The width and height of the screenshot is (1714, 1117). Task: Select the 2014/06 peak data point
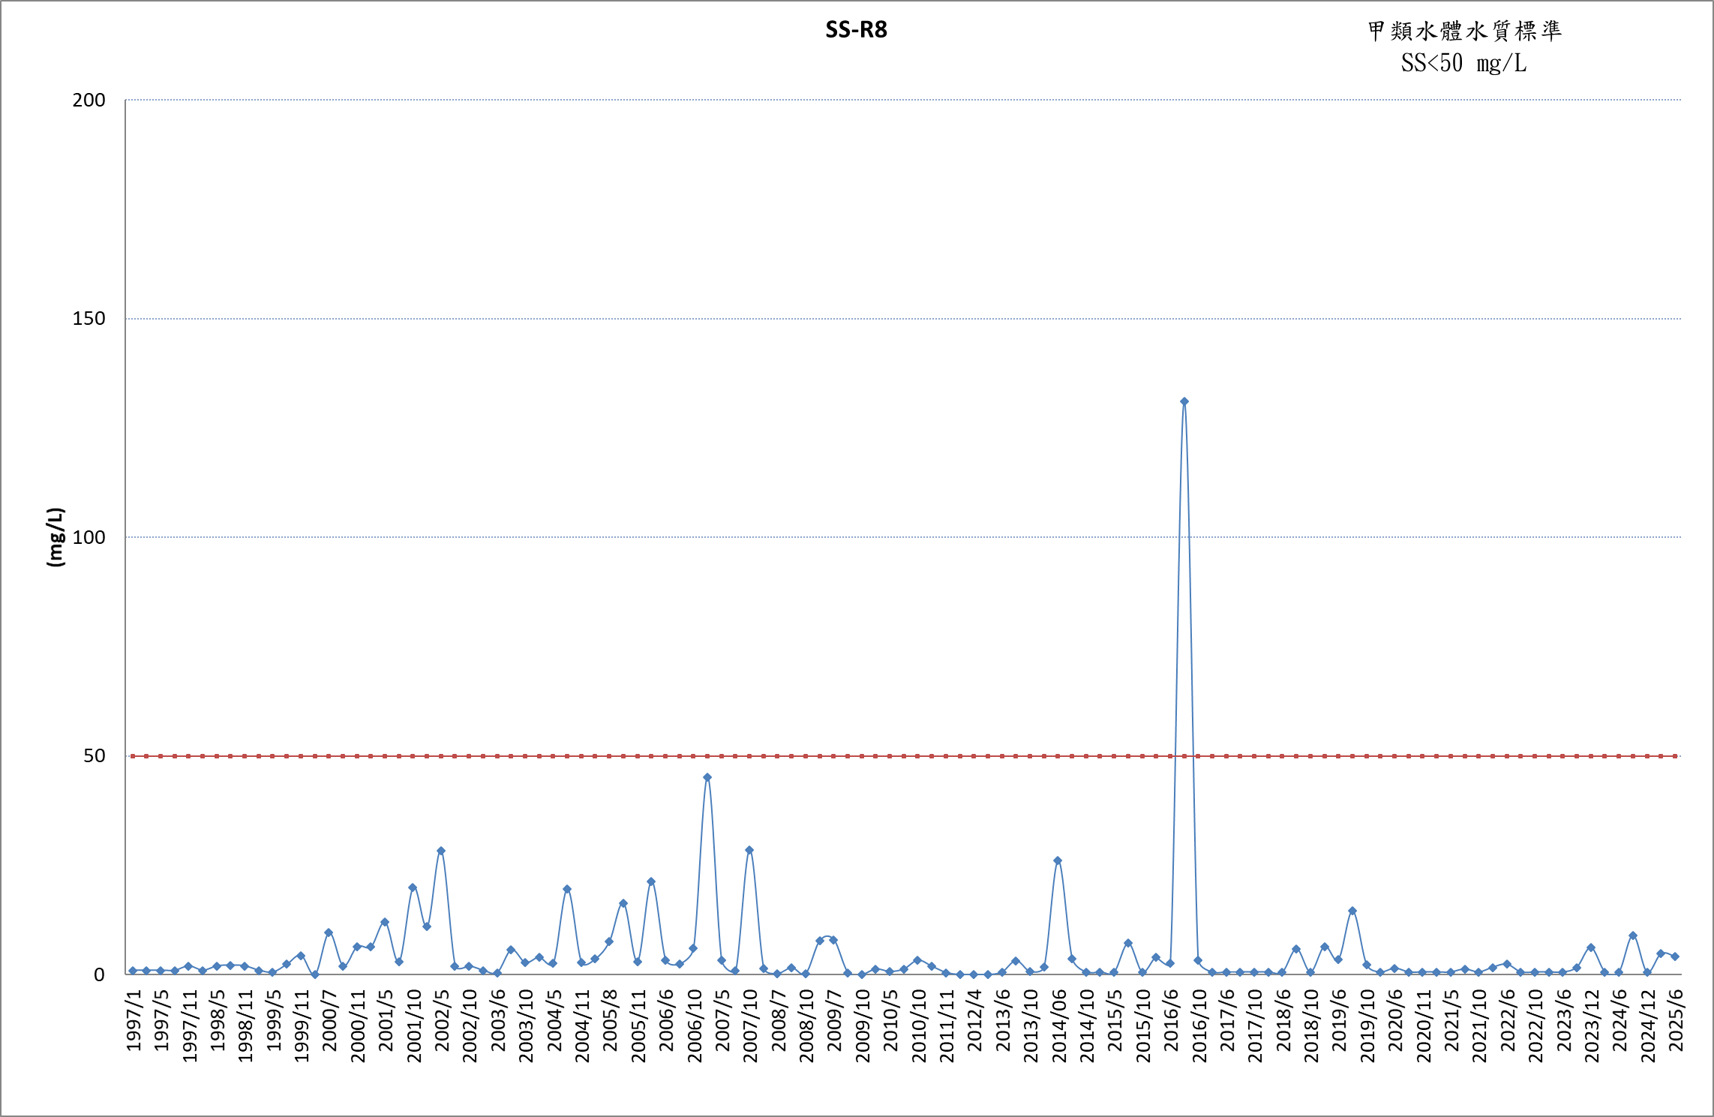click(x=1058, y=860)
